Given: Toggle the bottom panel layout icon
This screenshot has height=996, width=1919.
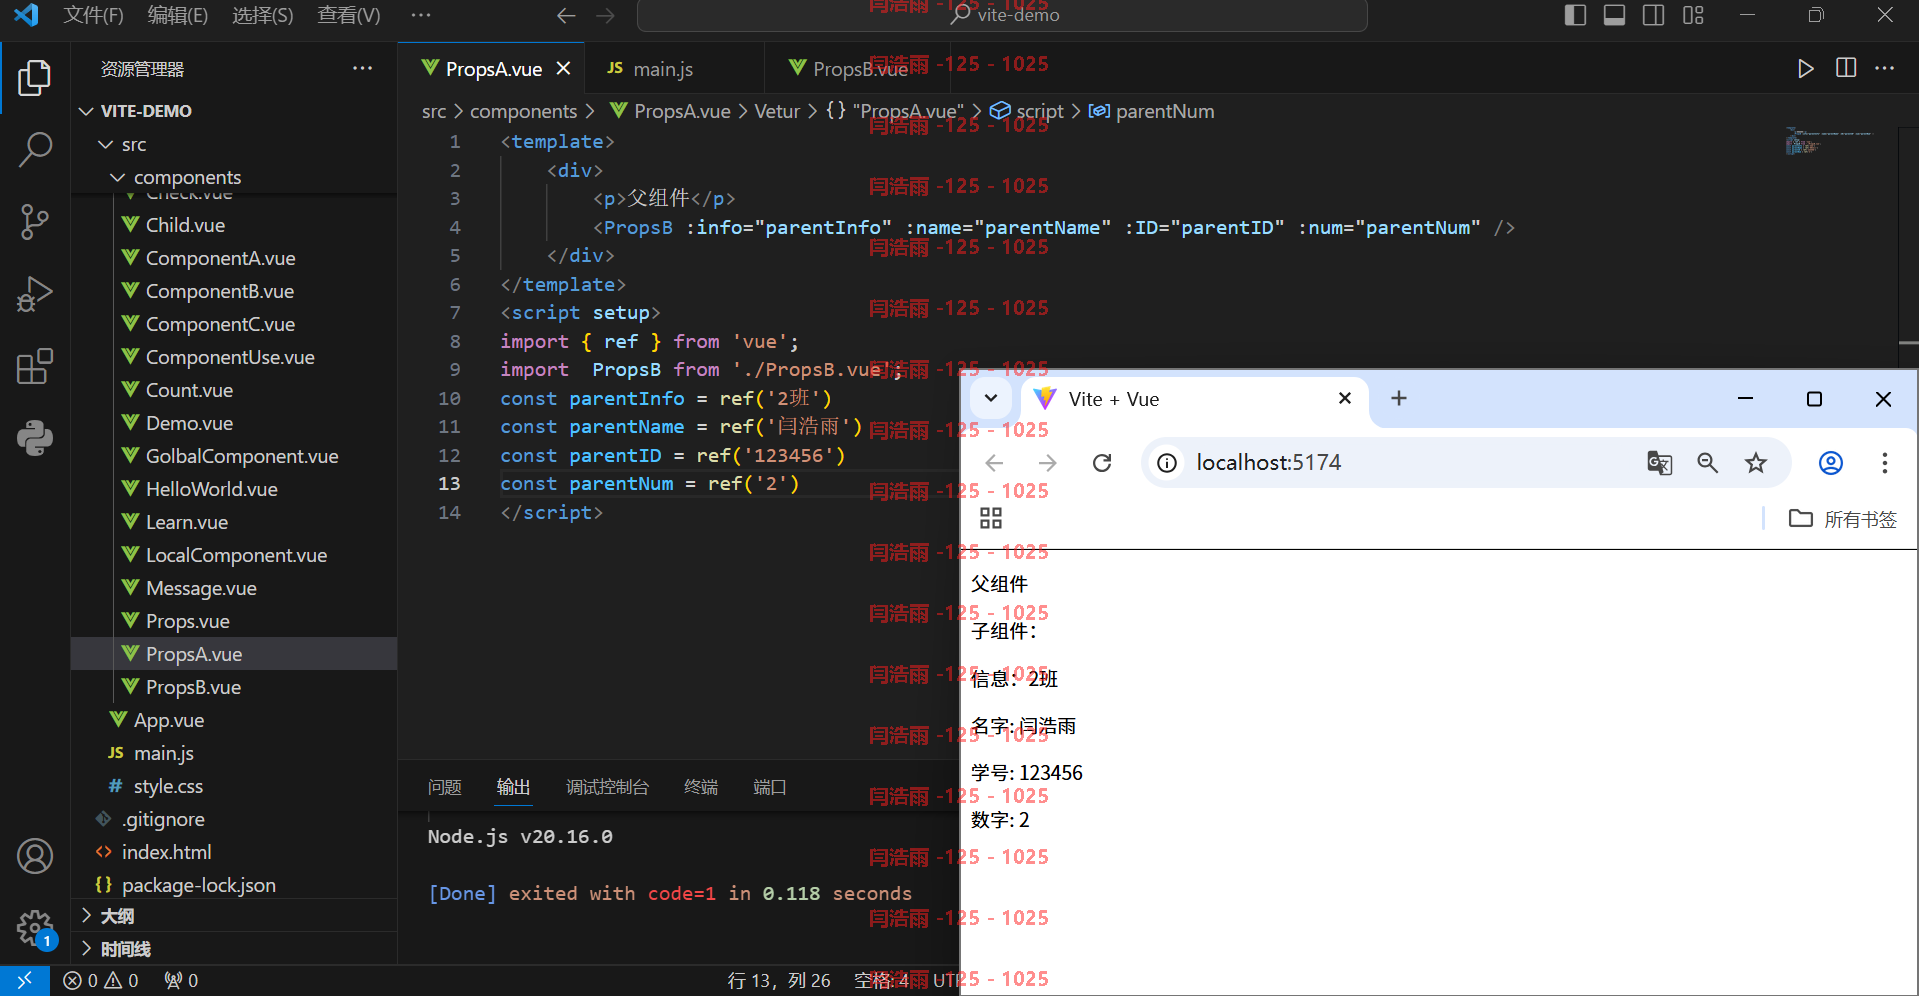Looking at the screenshot, I should 1614,15.
